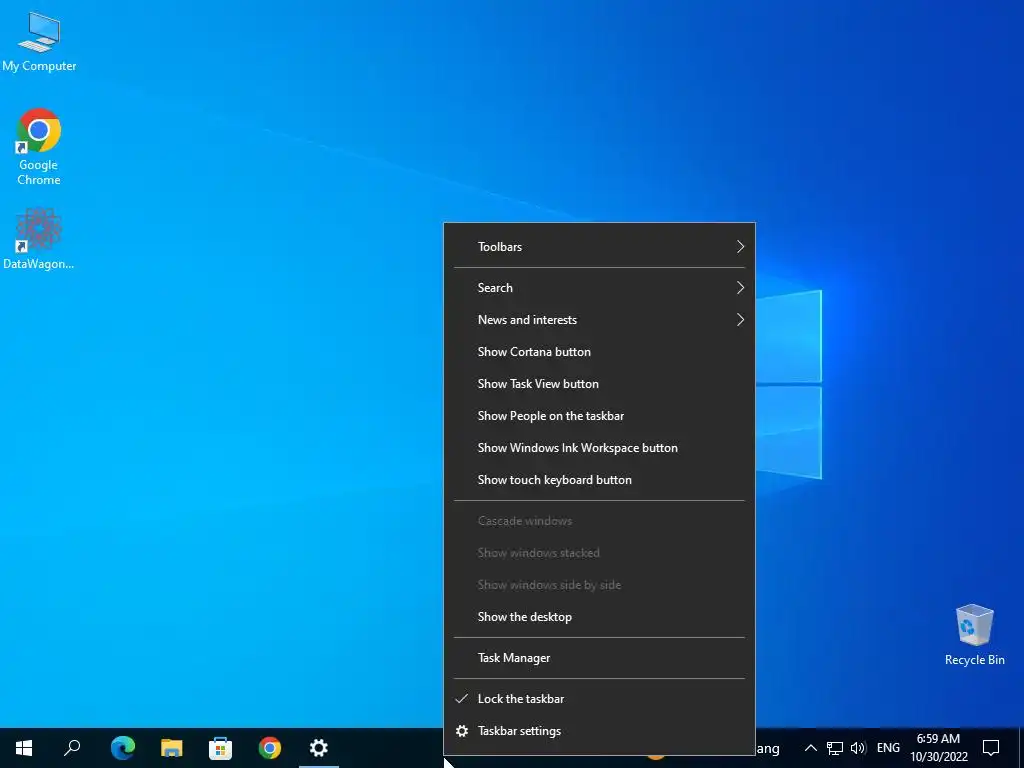Select DataWagon desktop shortcut
Image resolution: width=1024 pixels, height=768 pixels.
39,239
